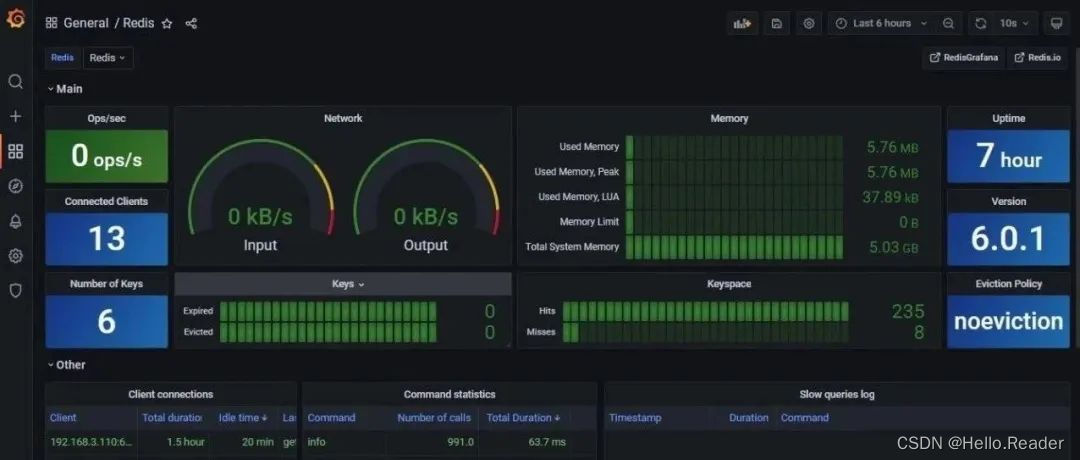Open the RedisGrafana external link
Image resolution: width=1080 pixels, height=460 pixels.
click(964, 58)
